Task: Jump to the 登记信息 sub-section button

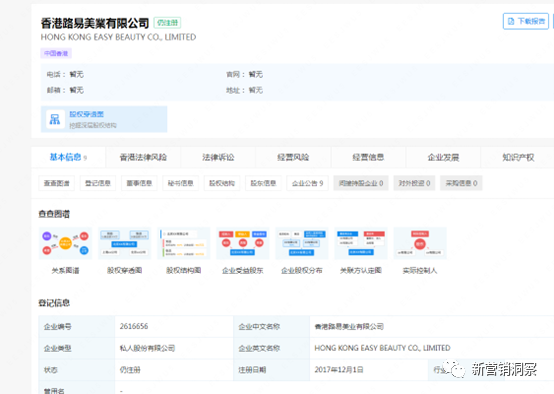Action: tap(98, 183)
